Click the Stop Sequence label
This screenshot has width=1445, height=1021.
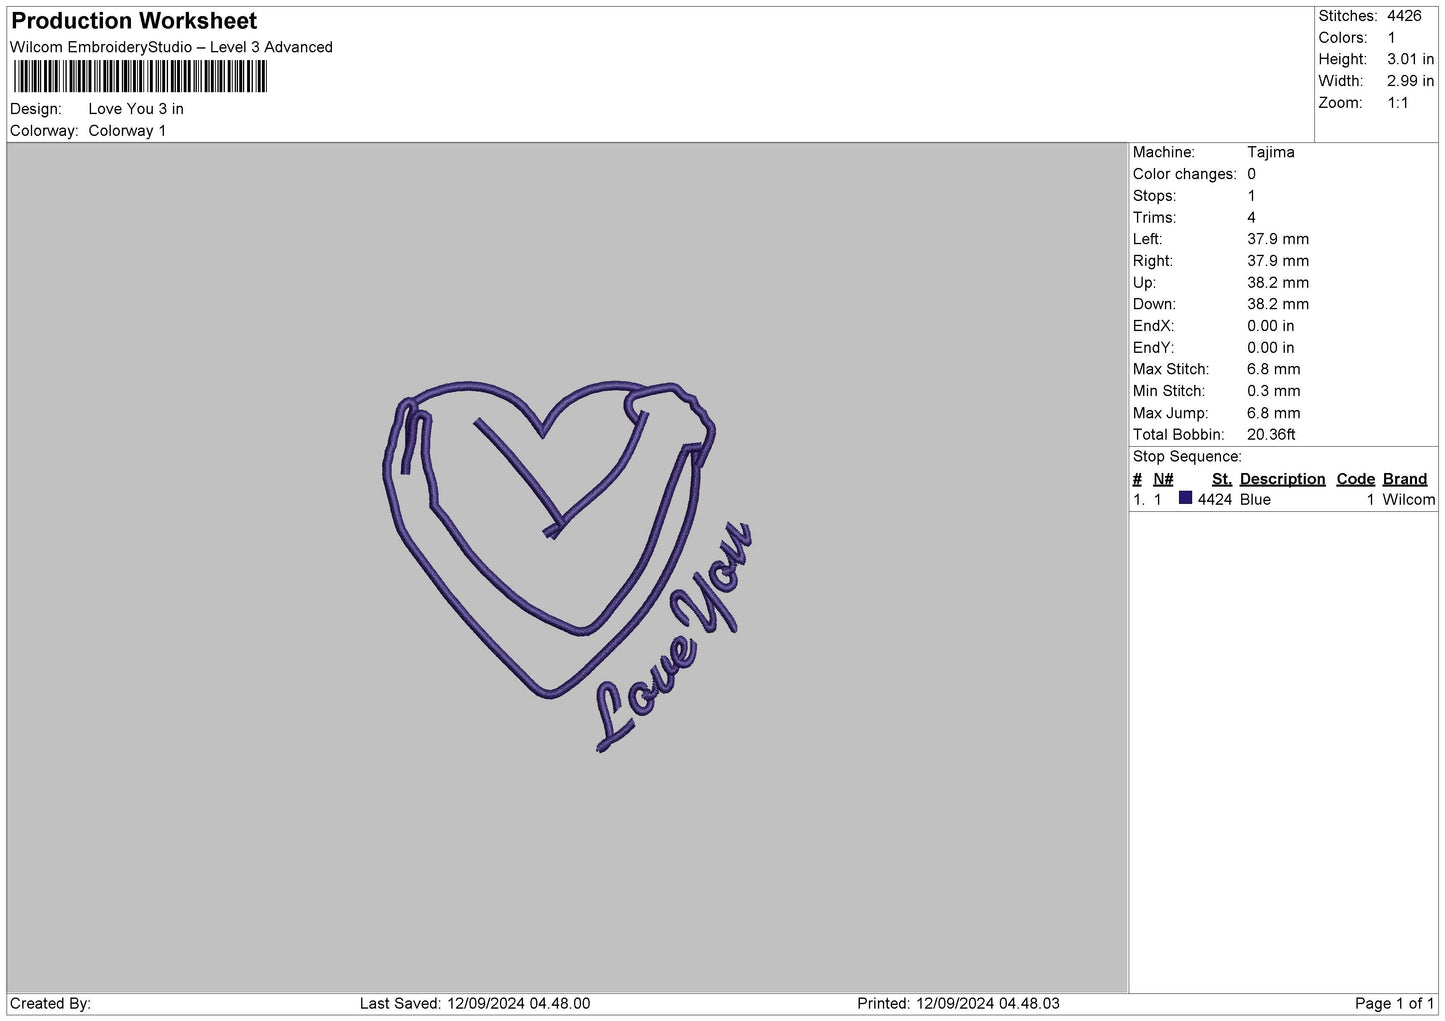point(1187,457)
